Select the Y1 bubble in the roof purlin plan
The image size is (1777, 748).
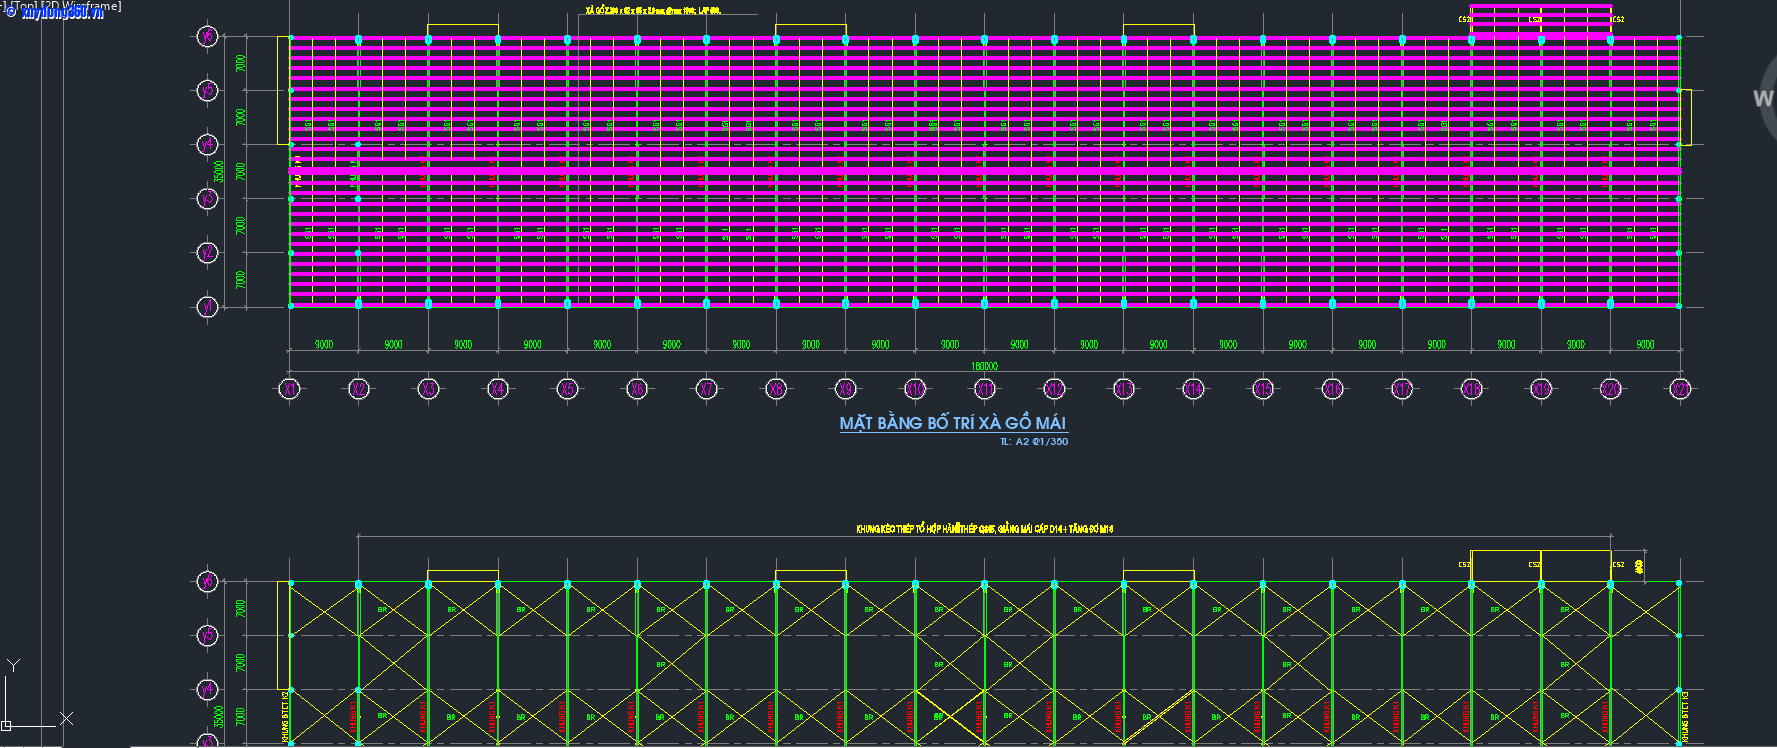[x=207, y=306]
